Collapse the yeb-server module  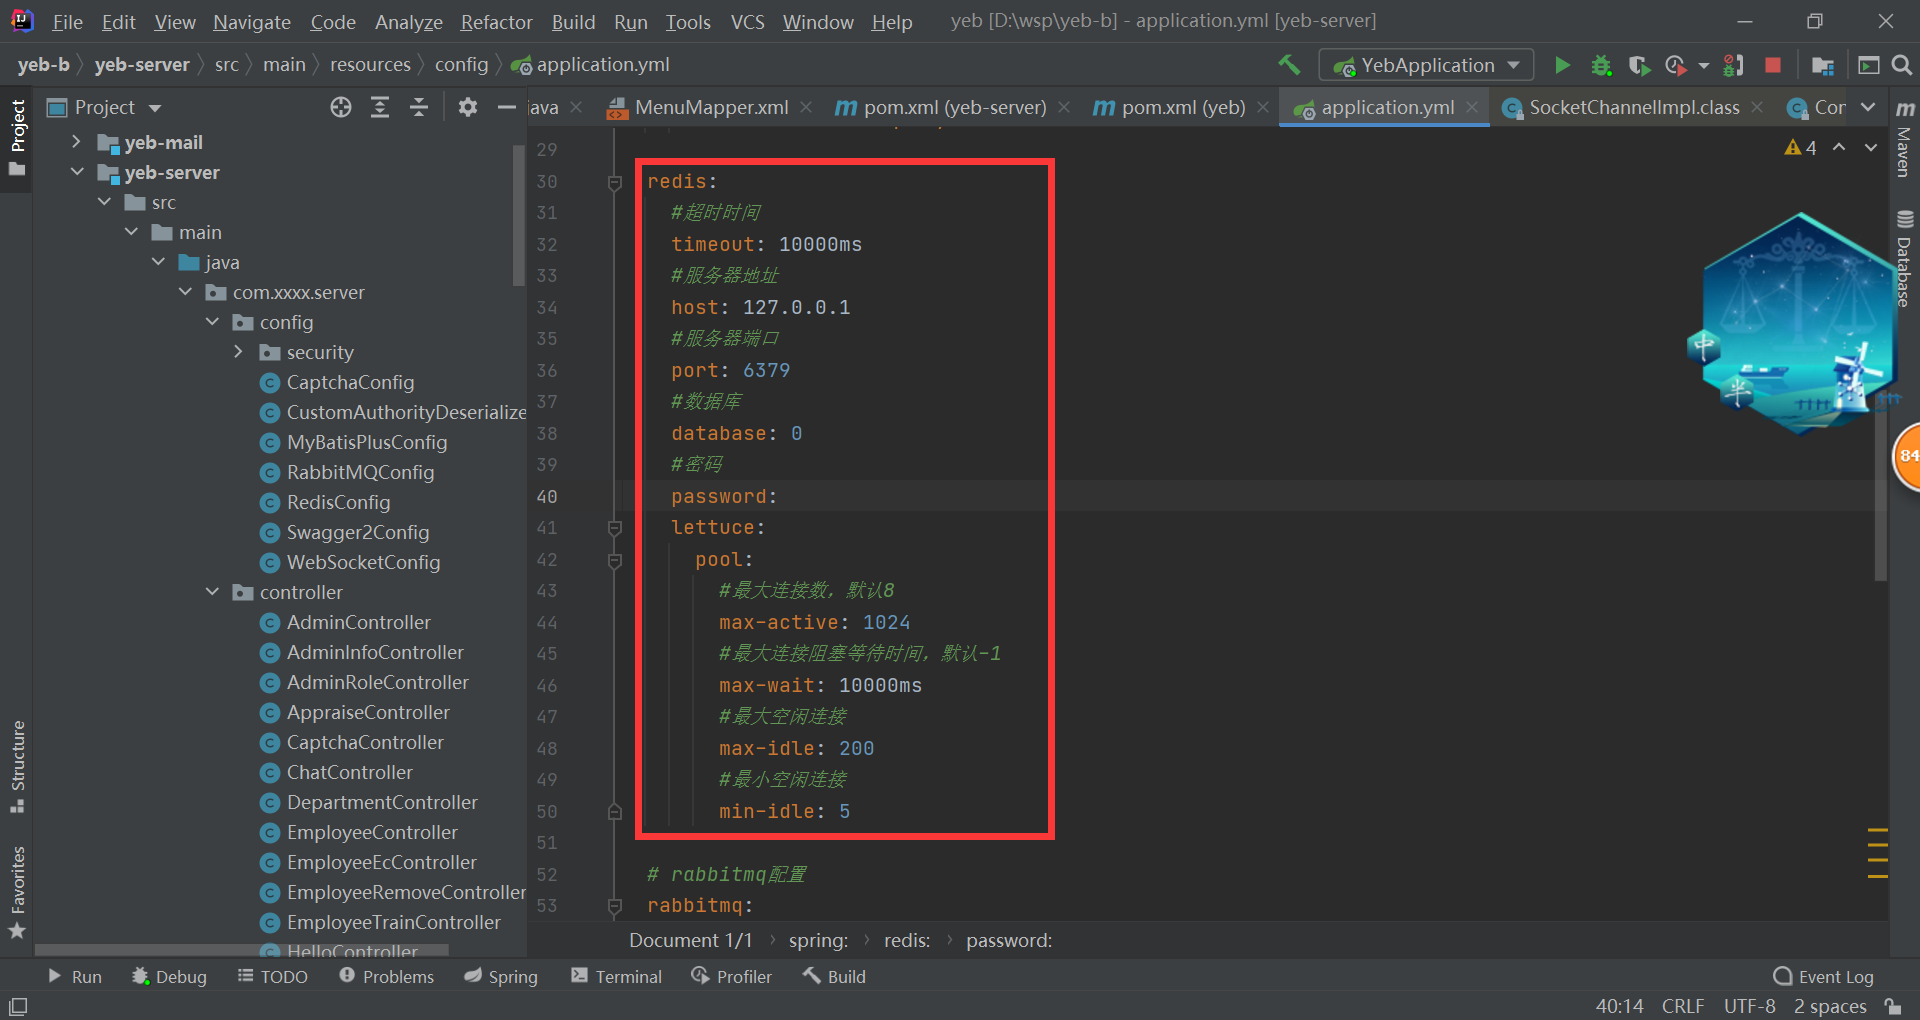(x=78, y=172)
